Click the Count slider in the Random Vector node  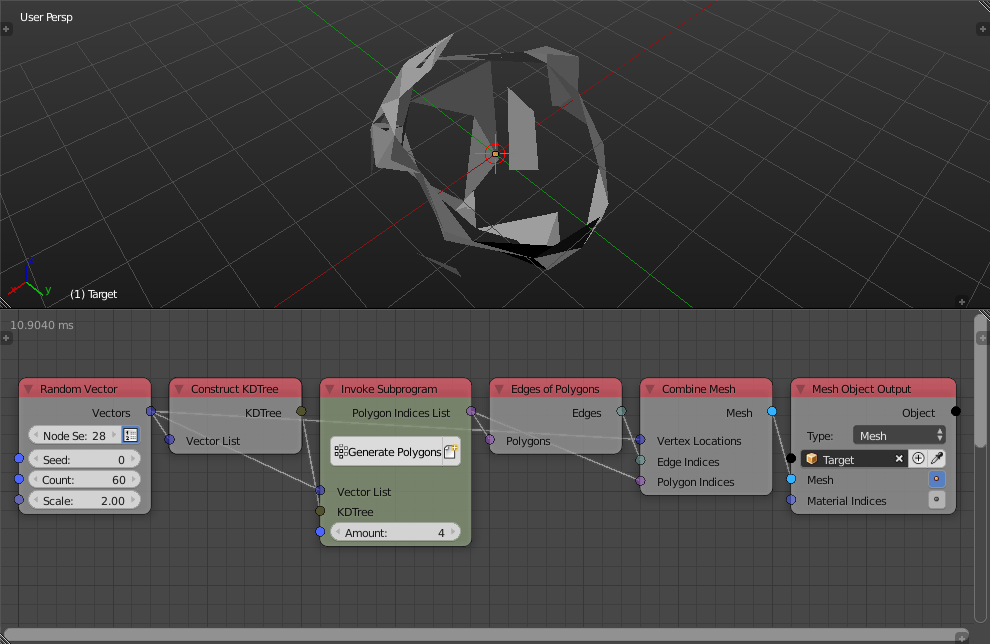click(x=84, y=479)
